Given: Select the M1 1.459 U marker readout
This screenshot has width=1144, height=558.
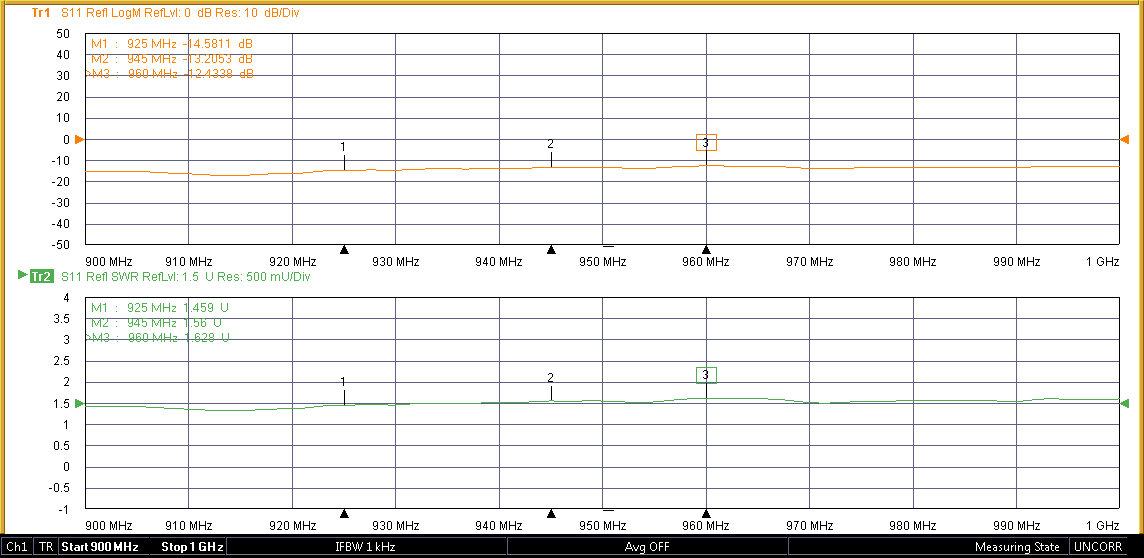Looking at the screenshot, I should click(x=161, y=307).
